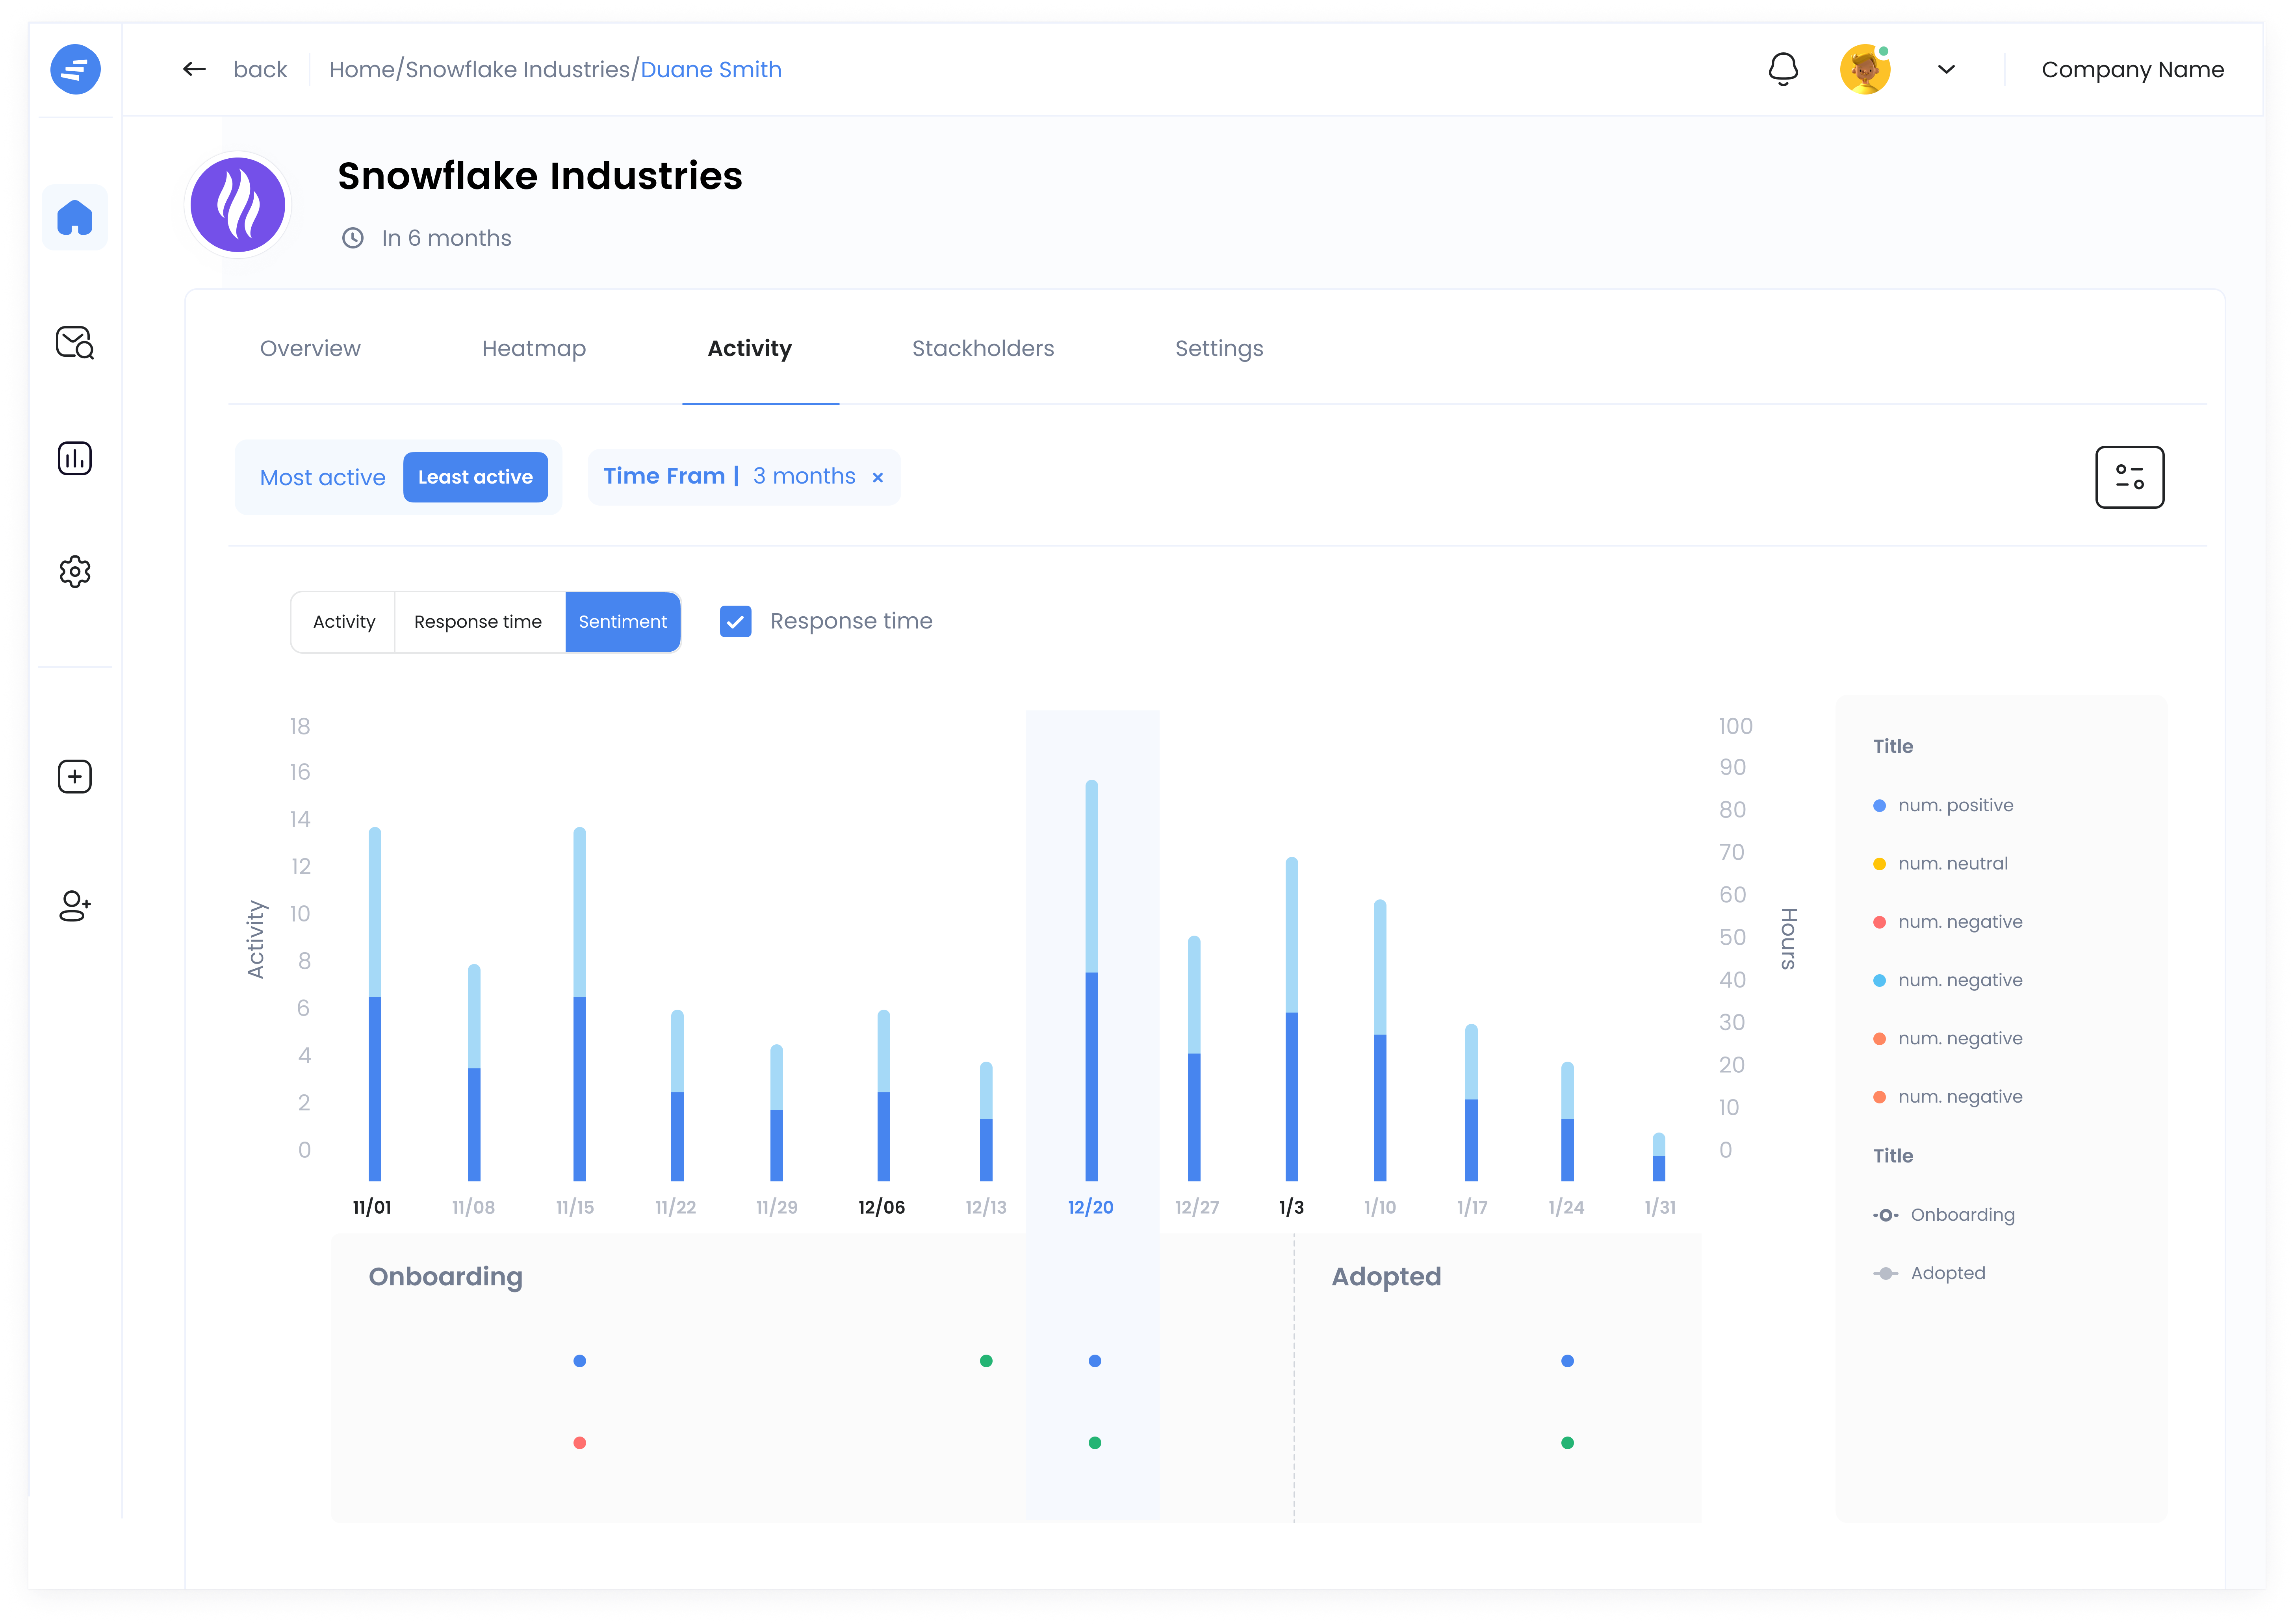This screenshot has height=1624, width=2294.
Task: Switch to the Heatmap tab
Action: pos(534,348)
